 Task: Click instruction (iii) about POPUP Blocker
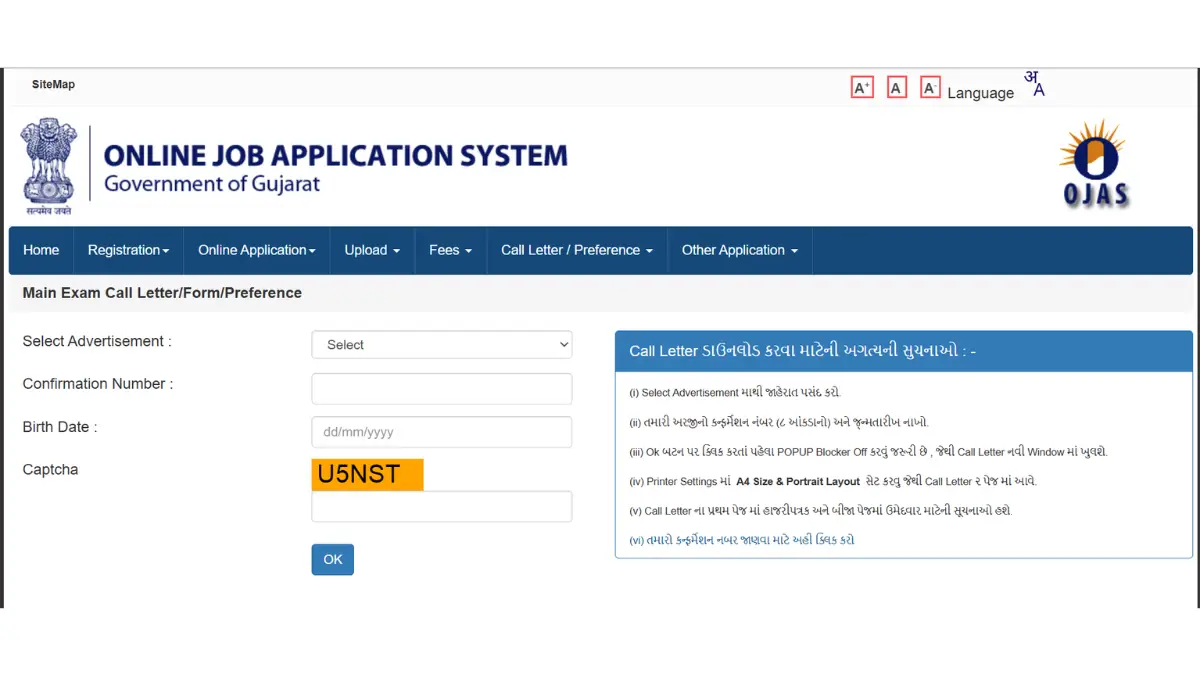(868, 452)
